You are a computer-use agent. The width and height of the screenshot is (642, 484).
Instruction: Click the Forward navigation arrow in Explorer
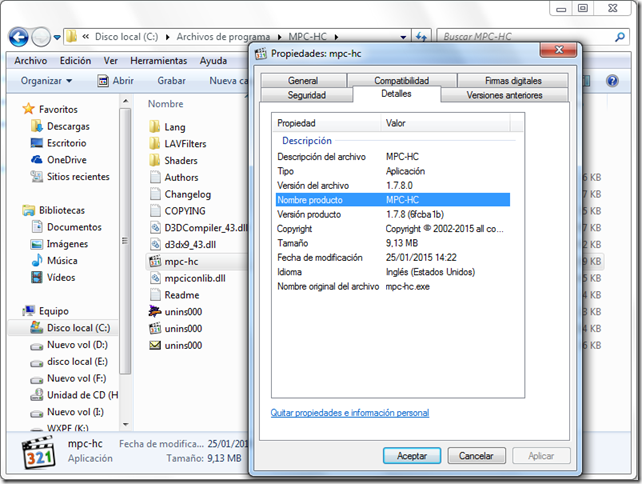click(x=41, y=37)
